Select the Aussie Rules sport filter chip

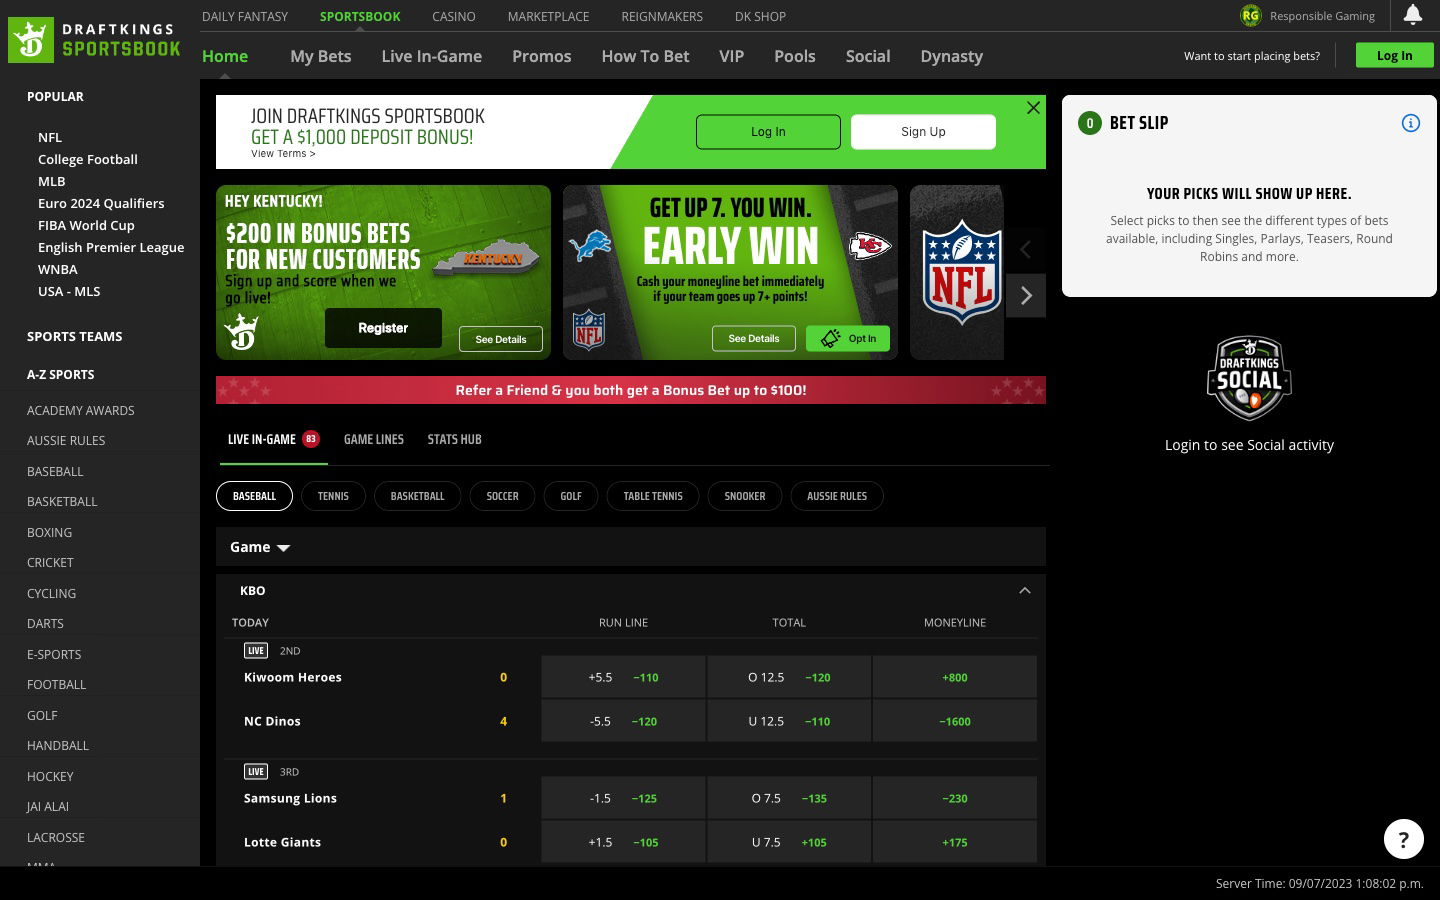pos(837,496)
